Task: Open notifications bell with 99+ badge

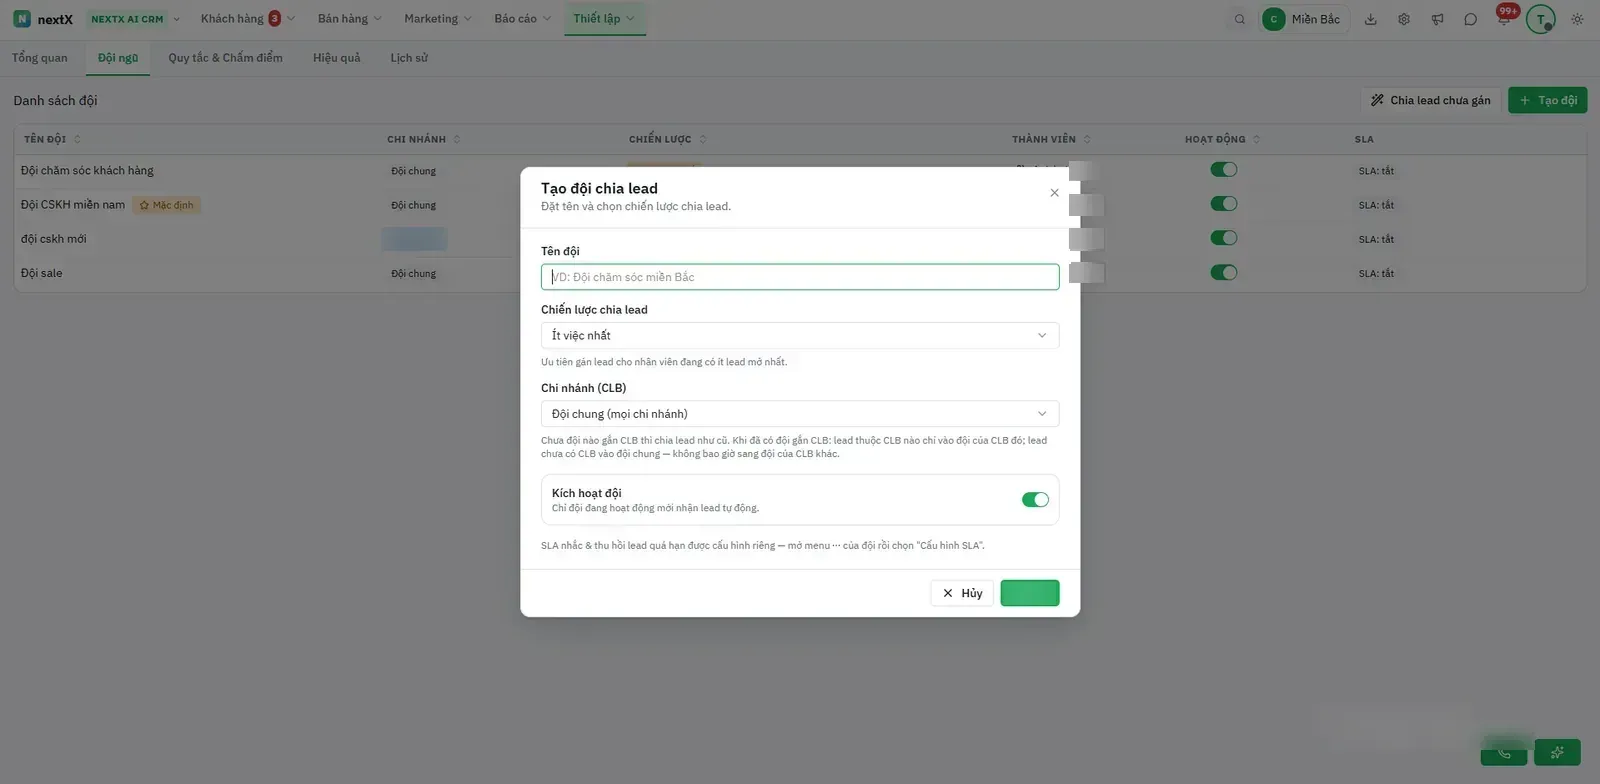Action: click(1505, 17)
